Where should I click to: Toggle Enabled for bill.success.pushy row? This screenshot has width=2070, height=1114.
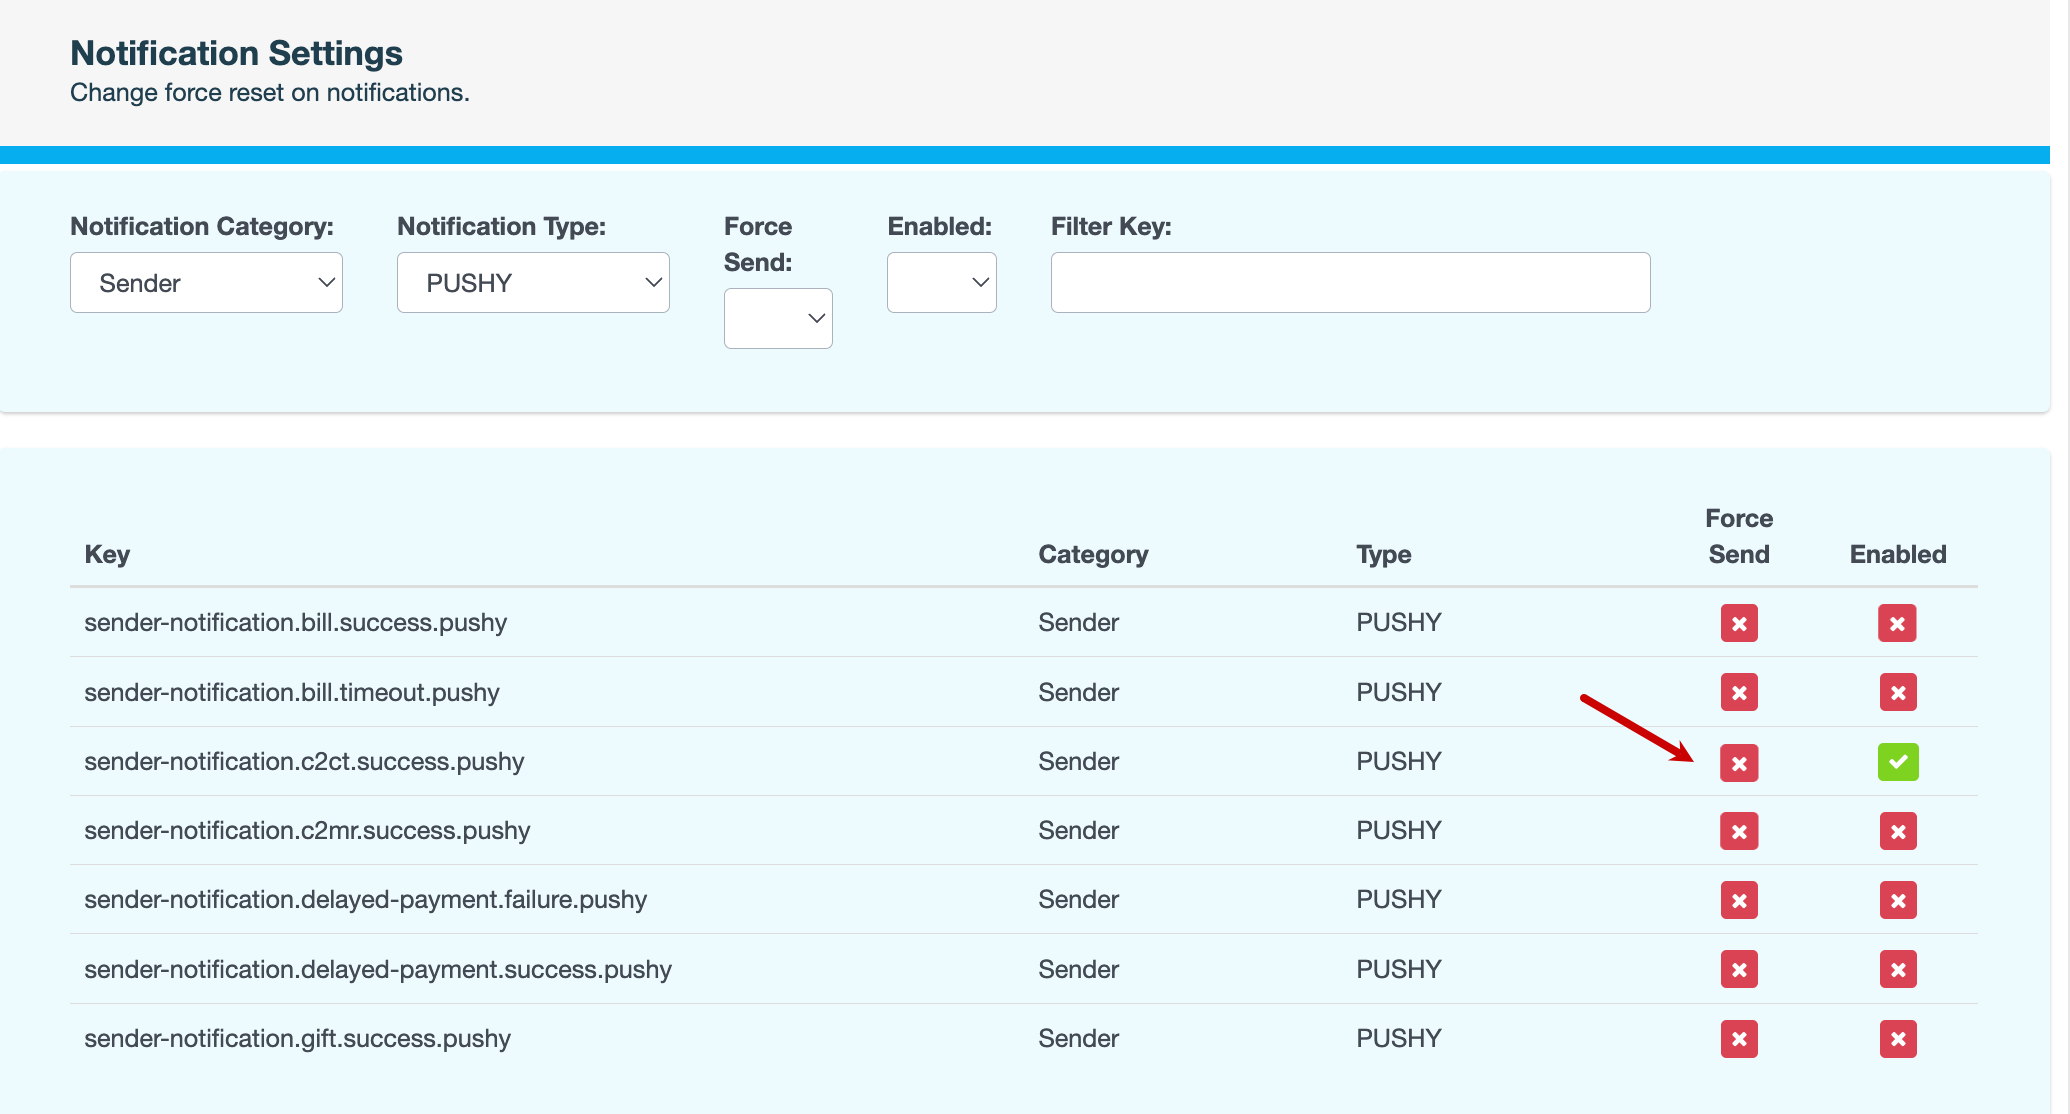[1897, 623]
